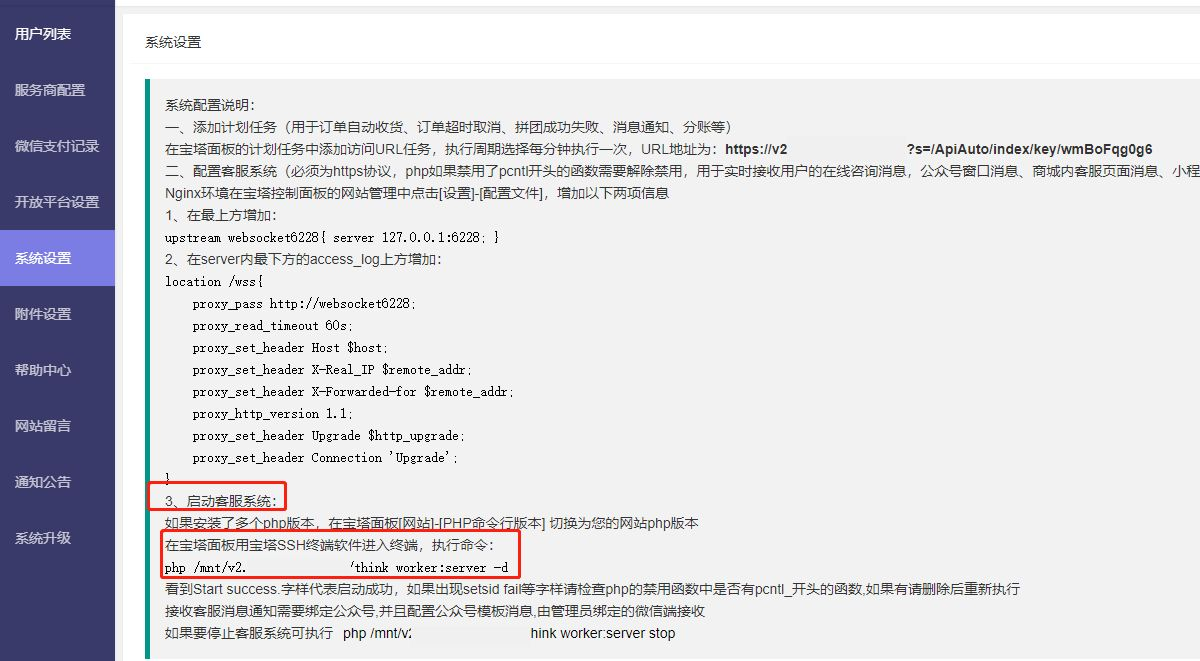Open 微信支付记录 page
1200x661 pixels.
pos(57,146)
